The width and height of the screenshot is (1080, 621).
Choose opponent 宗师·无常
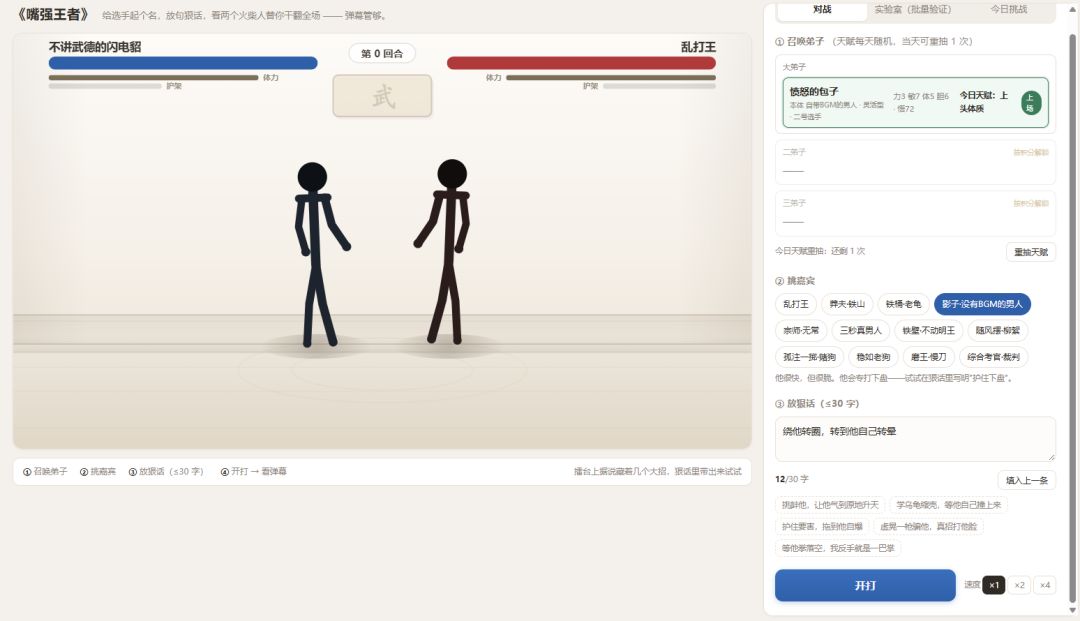click(x=800, y=330)
